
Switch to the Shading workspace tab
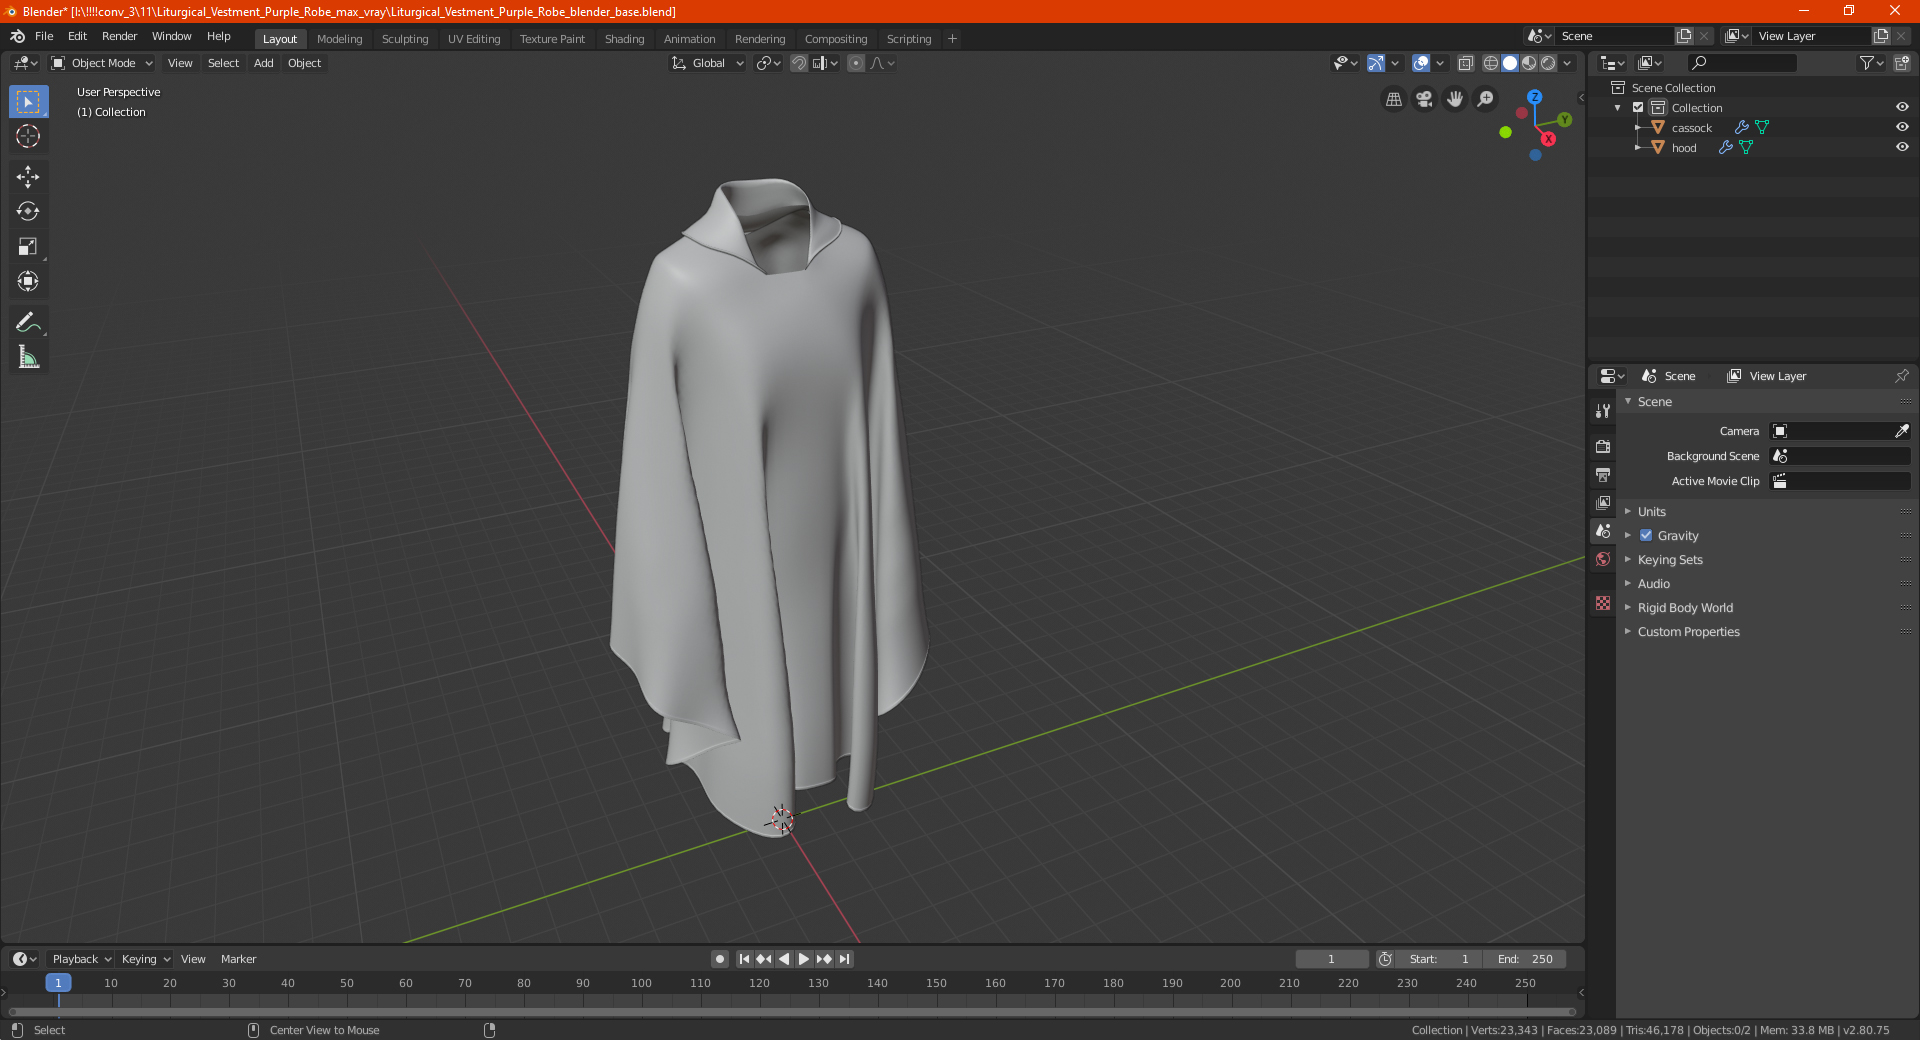pos(624,39)
